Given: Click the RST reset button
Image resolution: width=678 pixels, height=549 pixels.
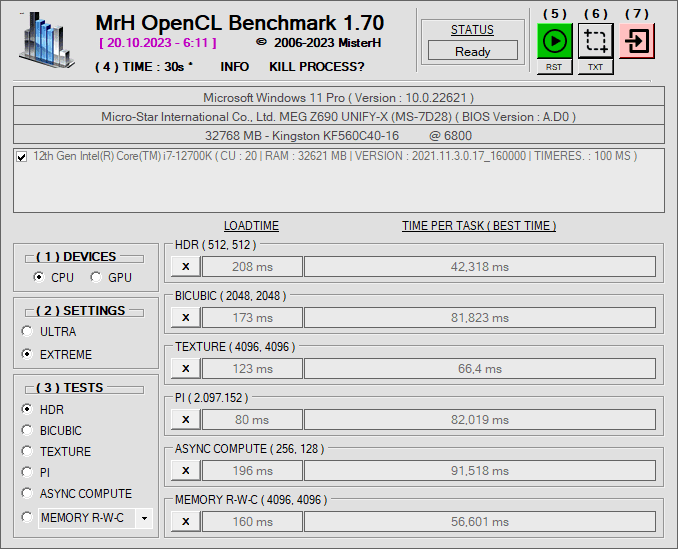Looking at the screenshot, I should (x=554, y=67).
